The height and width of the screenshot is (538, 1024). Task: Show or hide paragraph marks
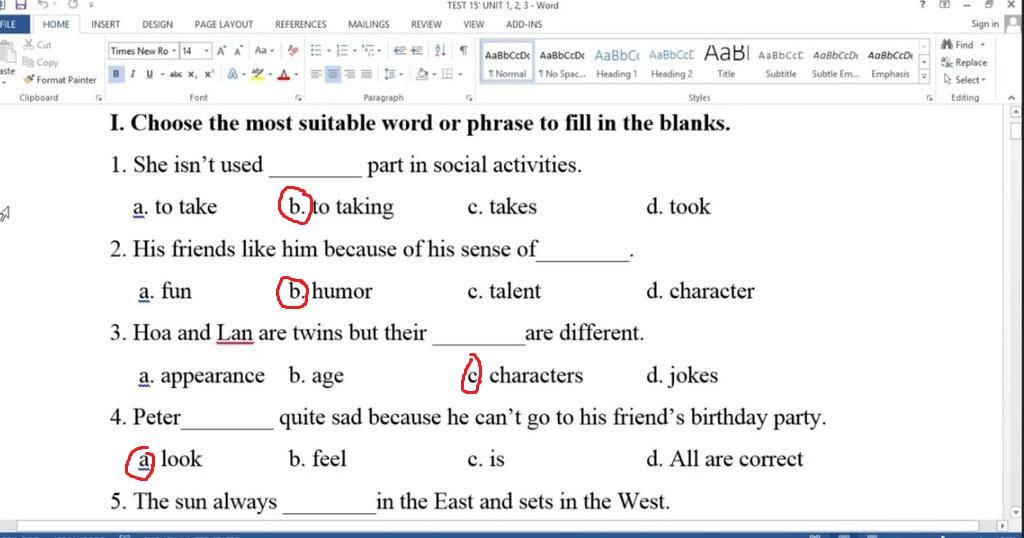point(463,51)
